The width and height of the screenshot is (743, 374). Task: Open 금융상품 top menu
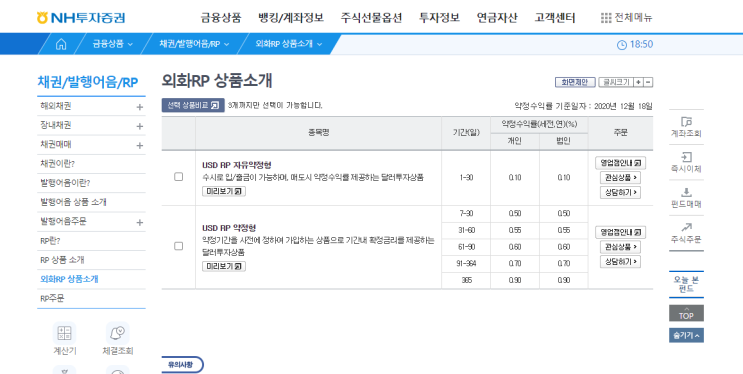pyautogui.click(x=221, y=18)
